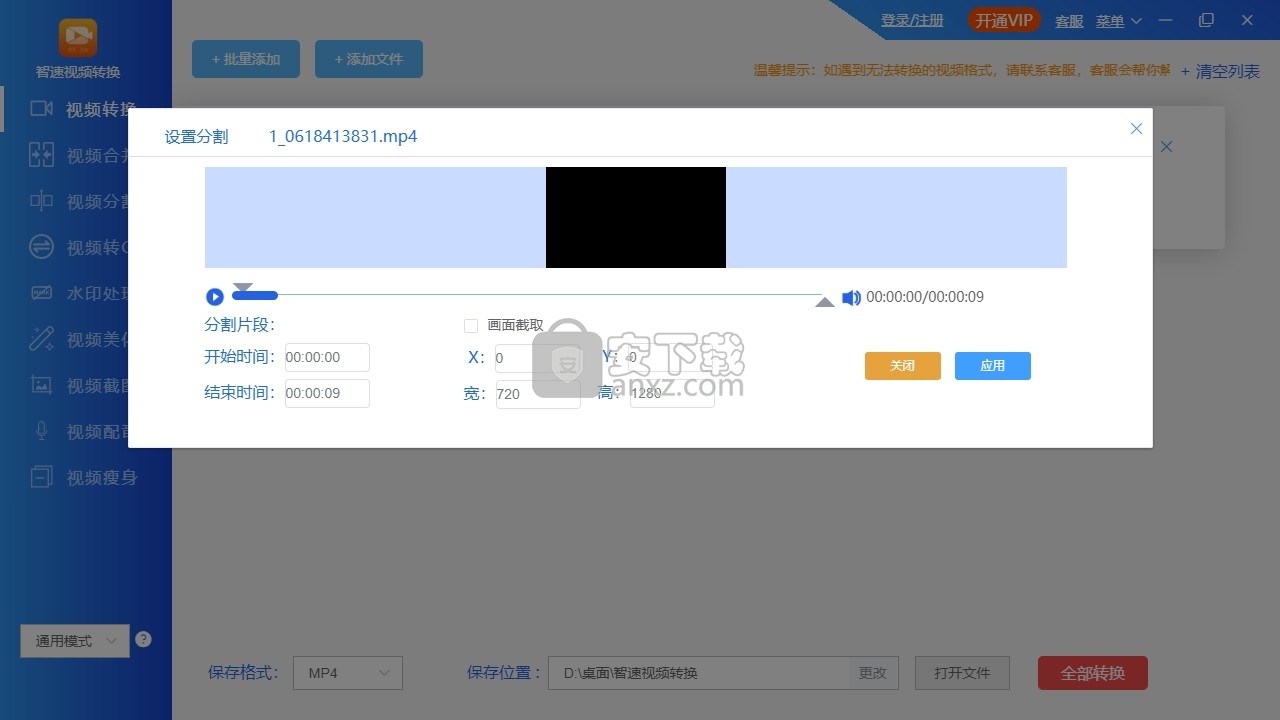
Task: Open the 菜单 dropdown menu
Action: 1118,21
